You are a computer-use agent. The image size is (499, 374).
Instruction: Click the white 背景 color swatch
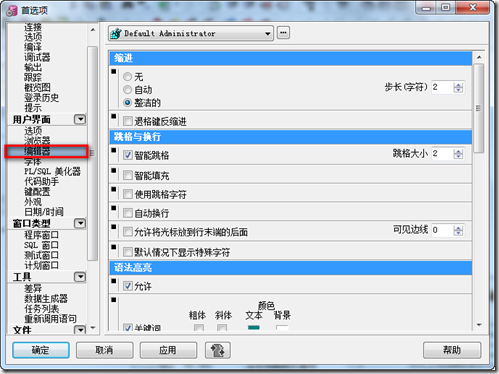(x=282, y=328)
